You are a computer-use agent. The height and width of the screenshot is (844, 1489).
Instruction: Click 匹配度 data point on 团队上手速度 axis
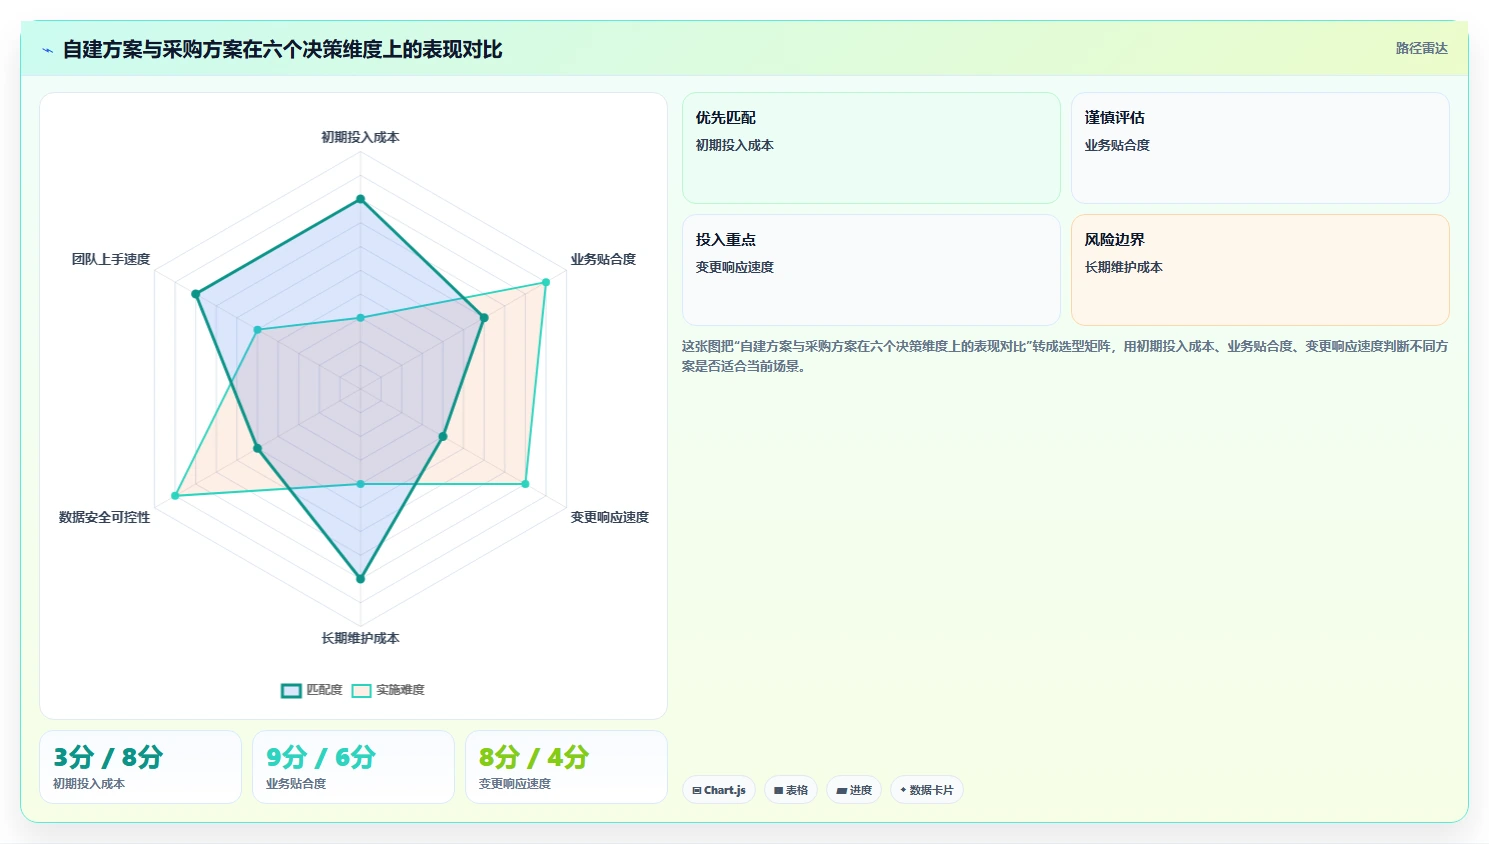pos(196,294)
